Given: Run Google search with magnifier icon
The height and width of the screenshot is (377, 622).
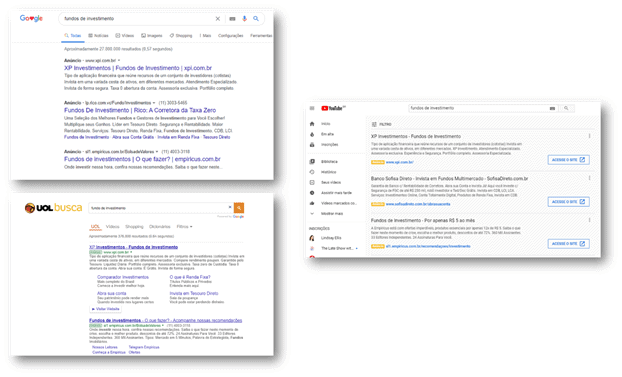Looking at the screenshot, I should click(x=256, y=19).
